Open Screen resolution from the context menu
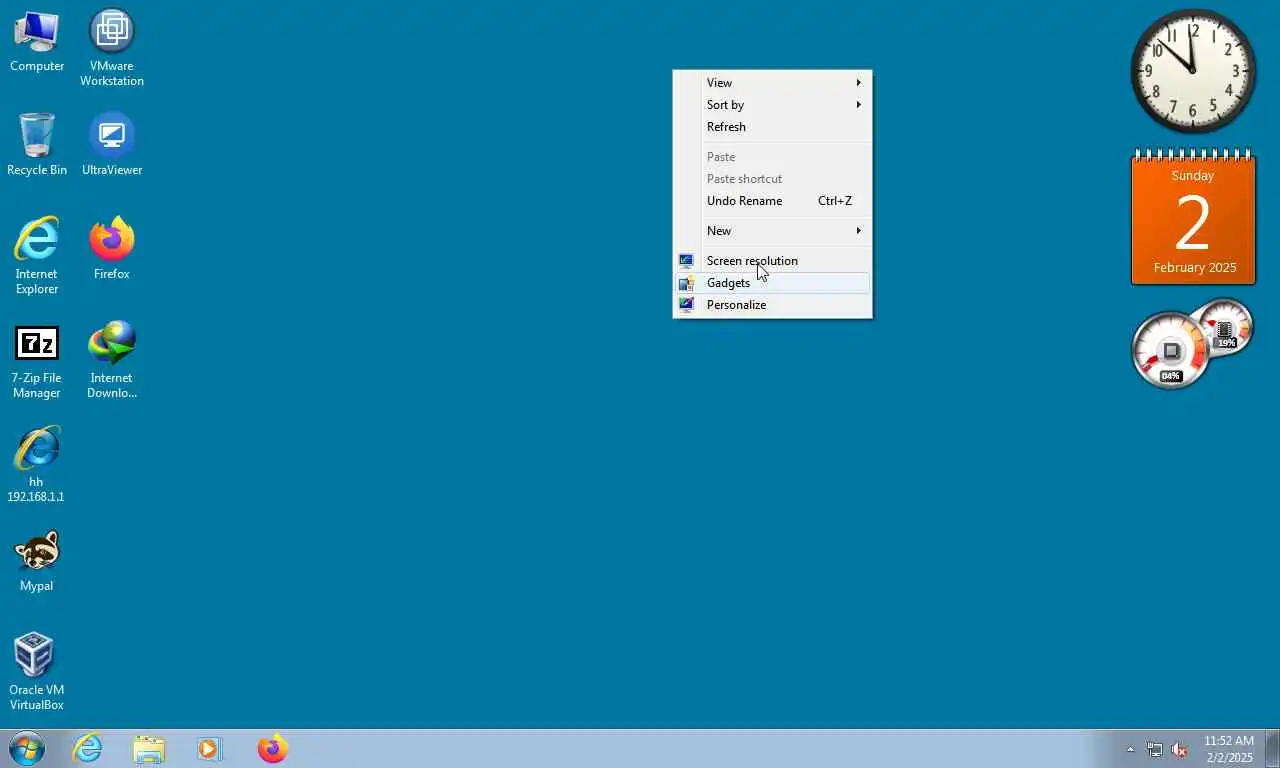The image size is (1280, 768). 772,261
